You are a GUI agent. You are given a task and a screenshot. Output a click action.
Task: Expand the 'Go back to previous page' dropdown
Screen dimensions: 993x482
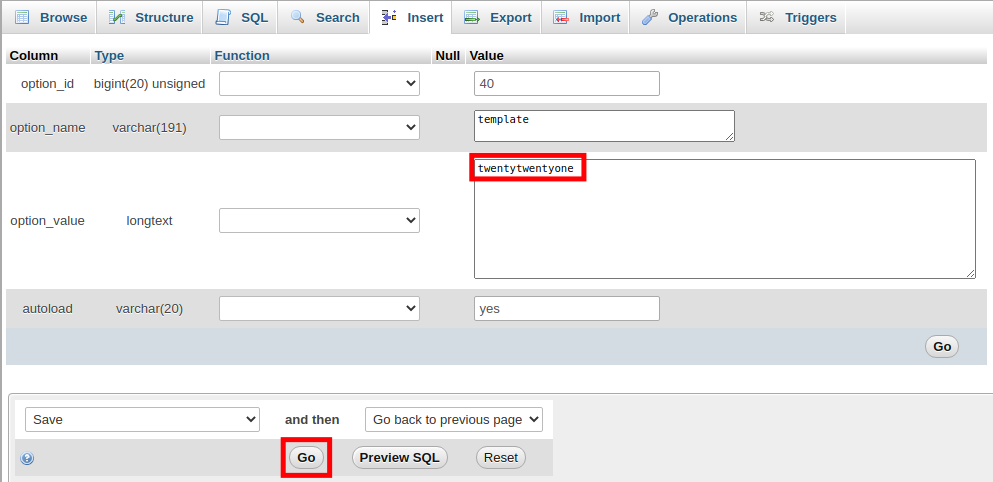coord(453,419)
